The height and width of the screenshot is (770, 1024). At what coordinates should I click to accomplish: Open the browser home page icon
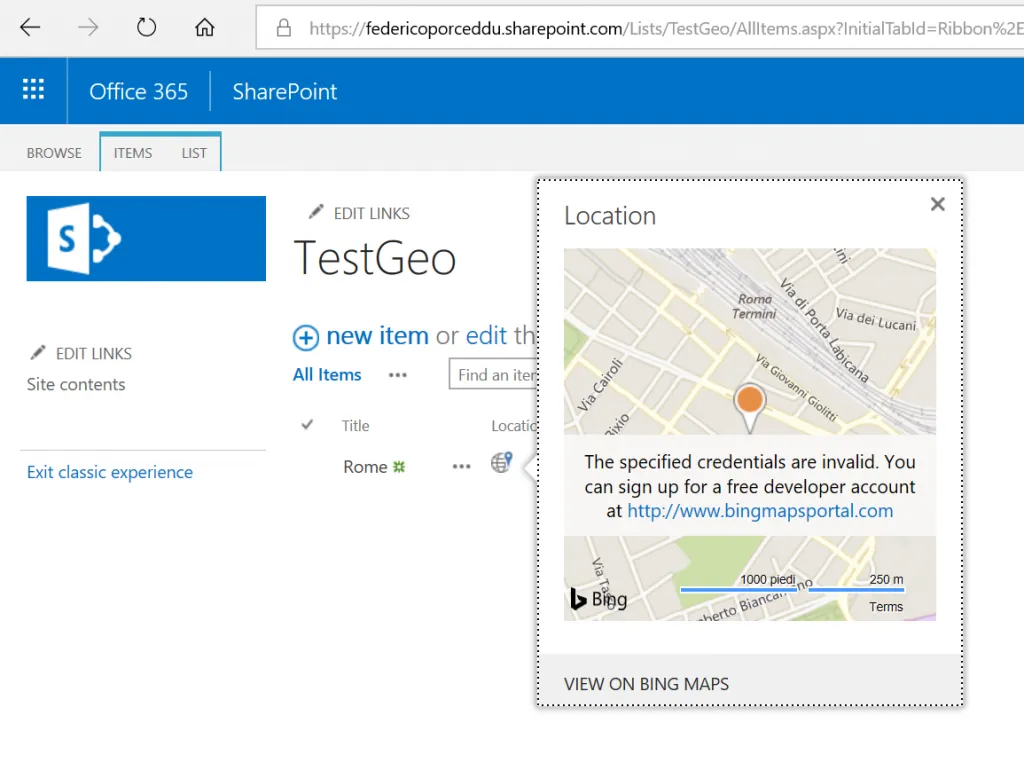204,27
